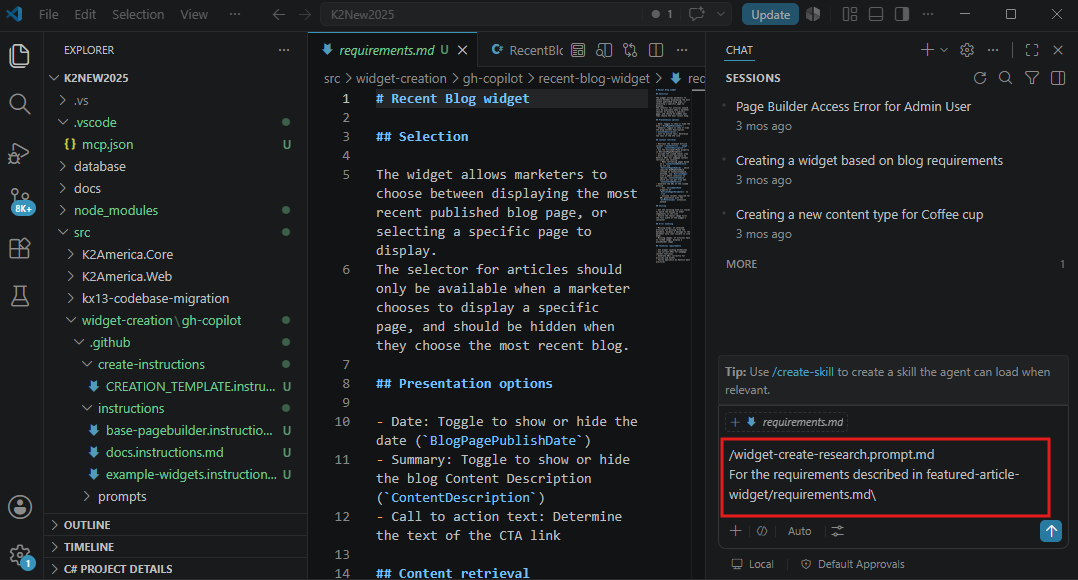Open the chat icon in the title bar
1078x580 pixels.
point(696,14)
